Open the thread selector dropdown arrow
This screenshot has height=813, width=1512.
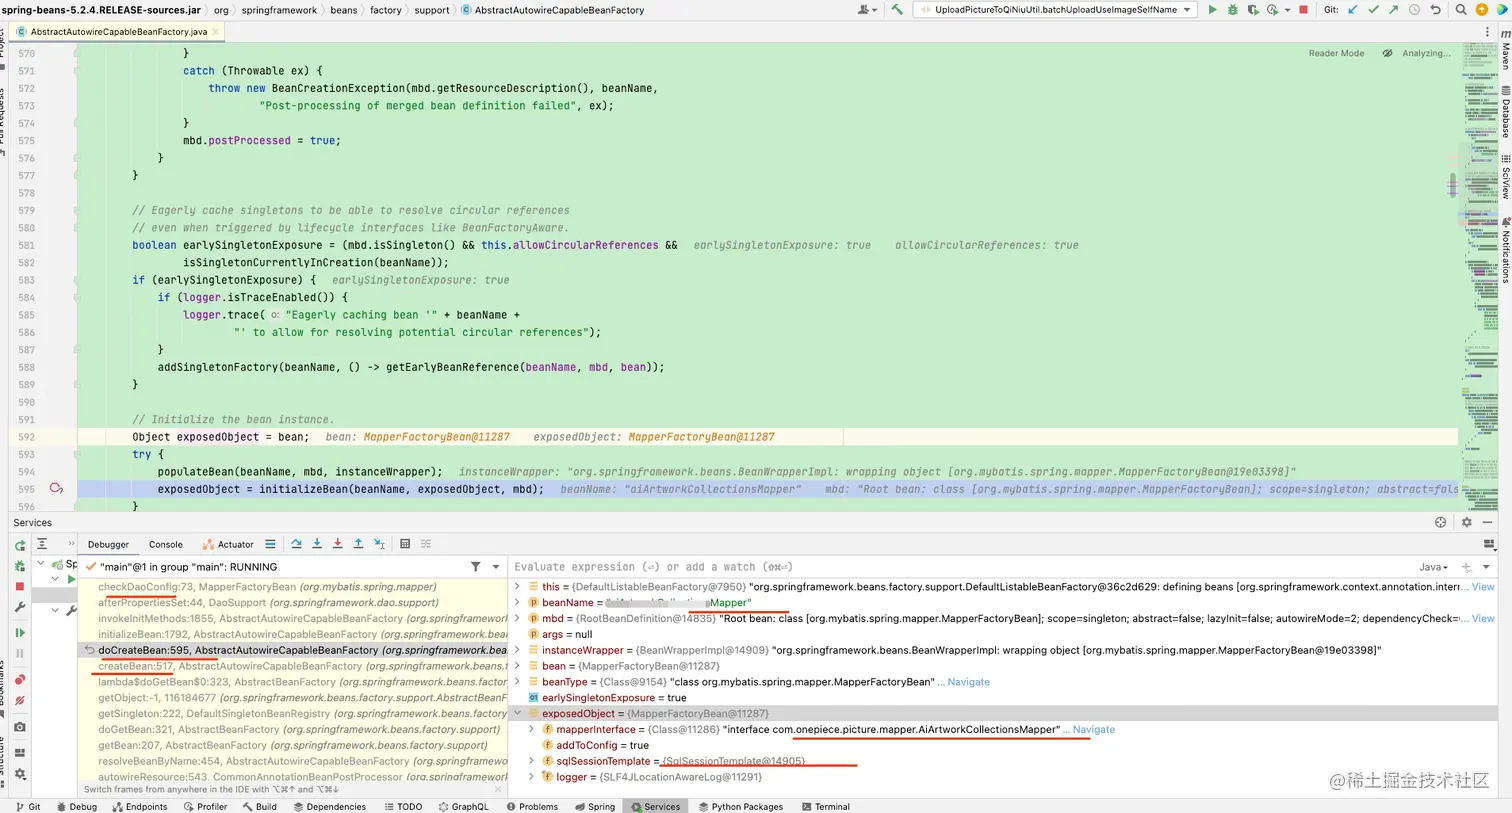pos(496,567)
